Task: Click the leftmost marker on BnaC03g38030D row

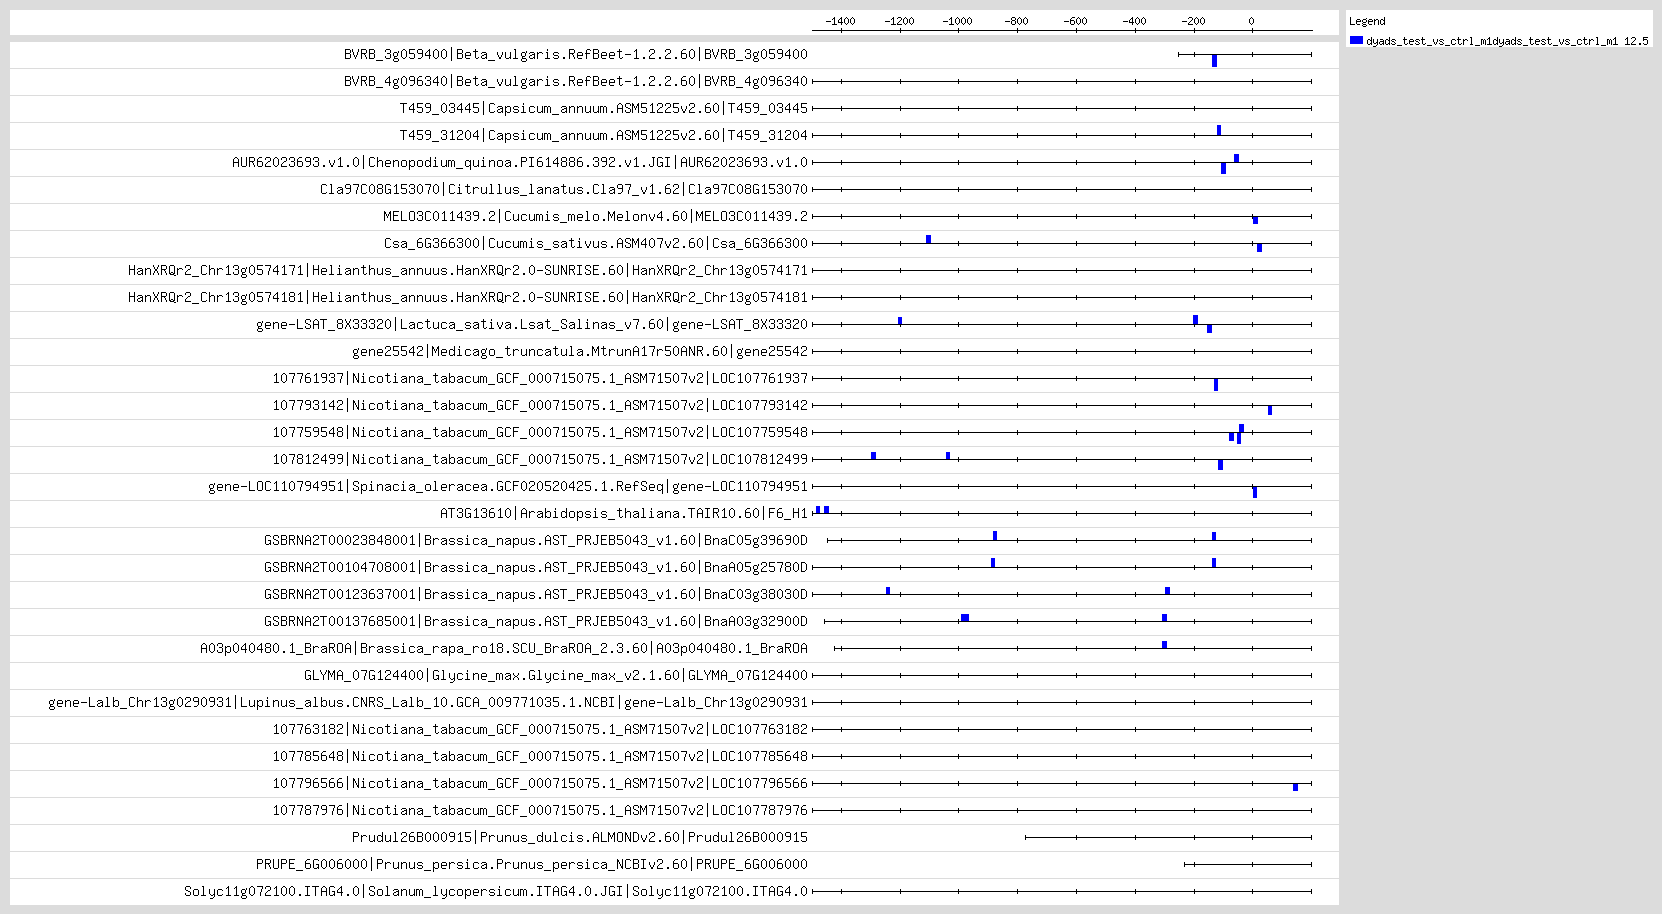Action: click(888, 590)
